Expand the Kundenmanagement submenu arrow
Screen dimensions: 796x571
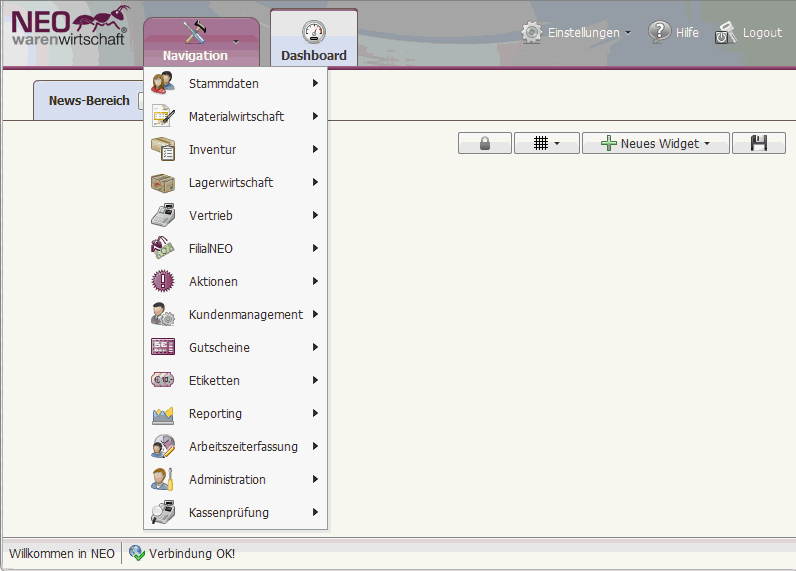click(315, 314)
